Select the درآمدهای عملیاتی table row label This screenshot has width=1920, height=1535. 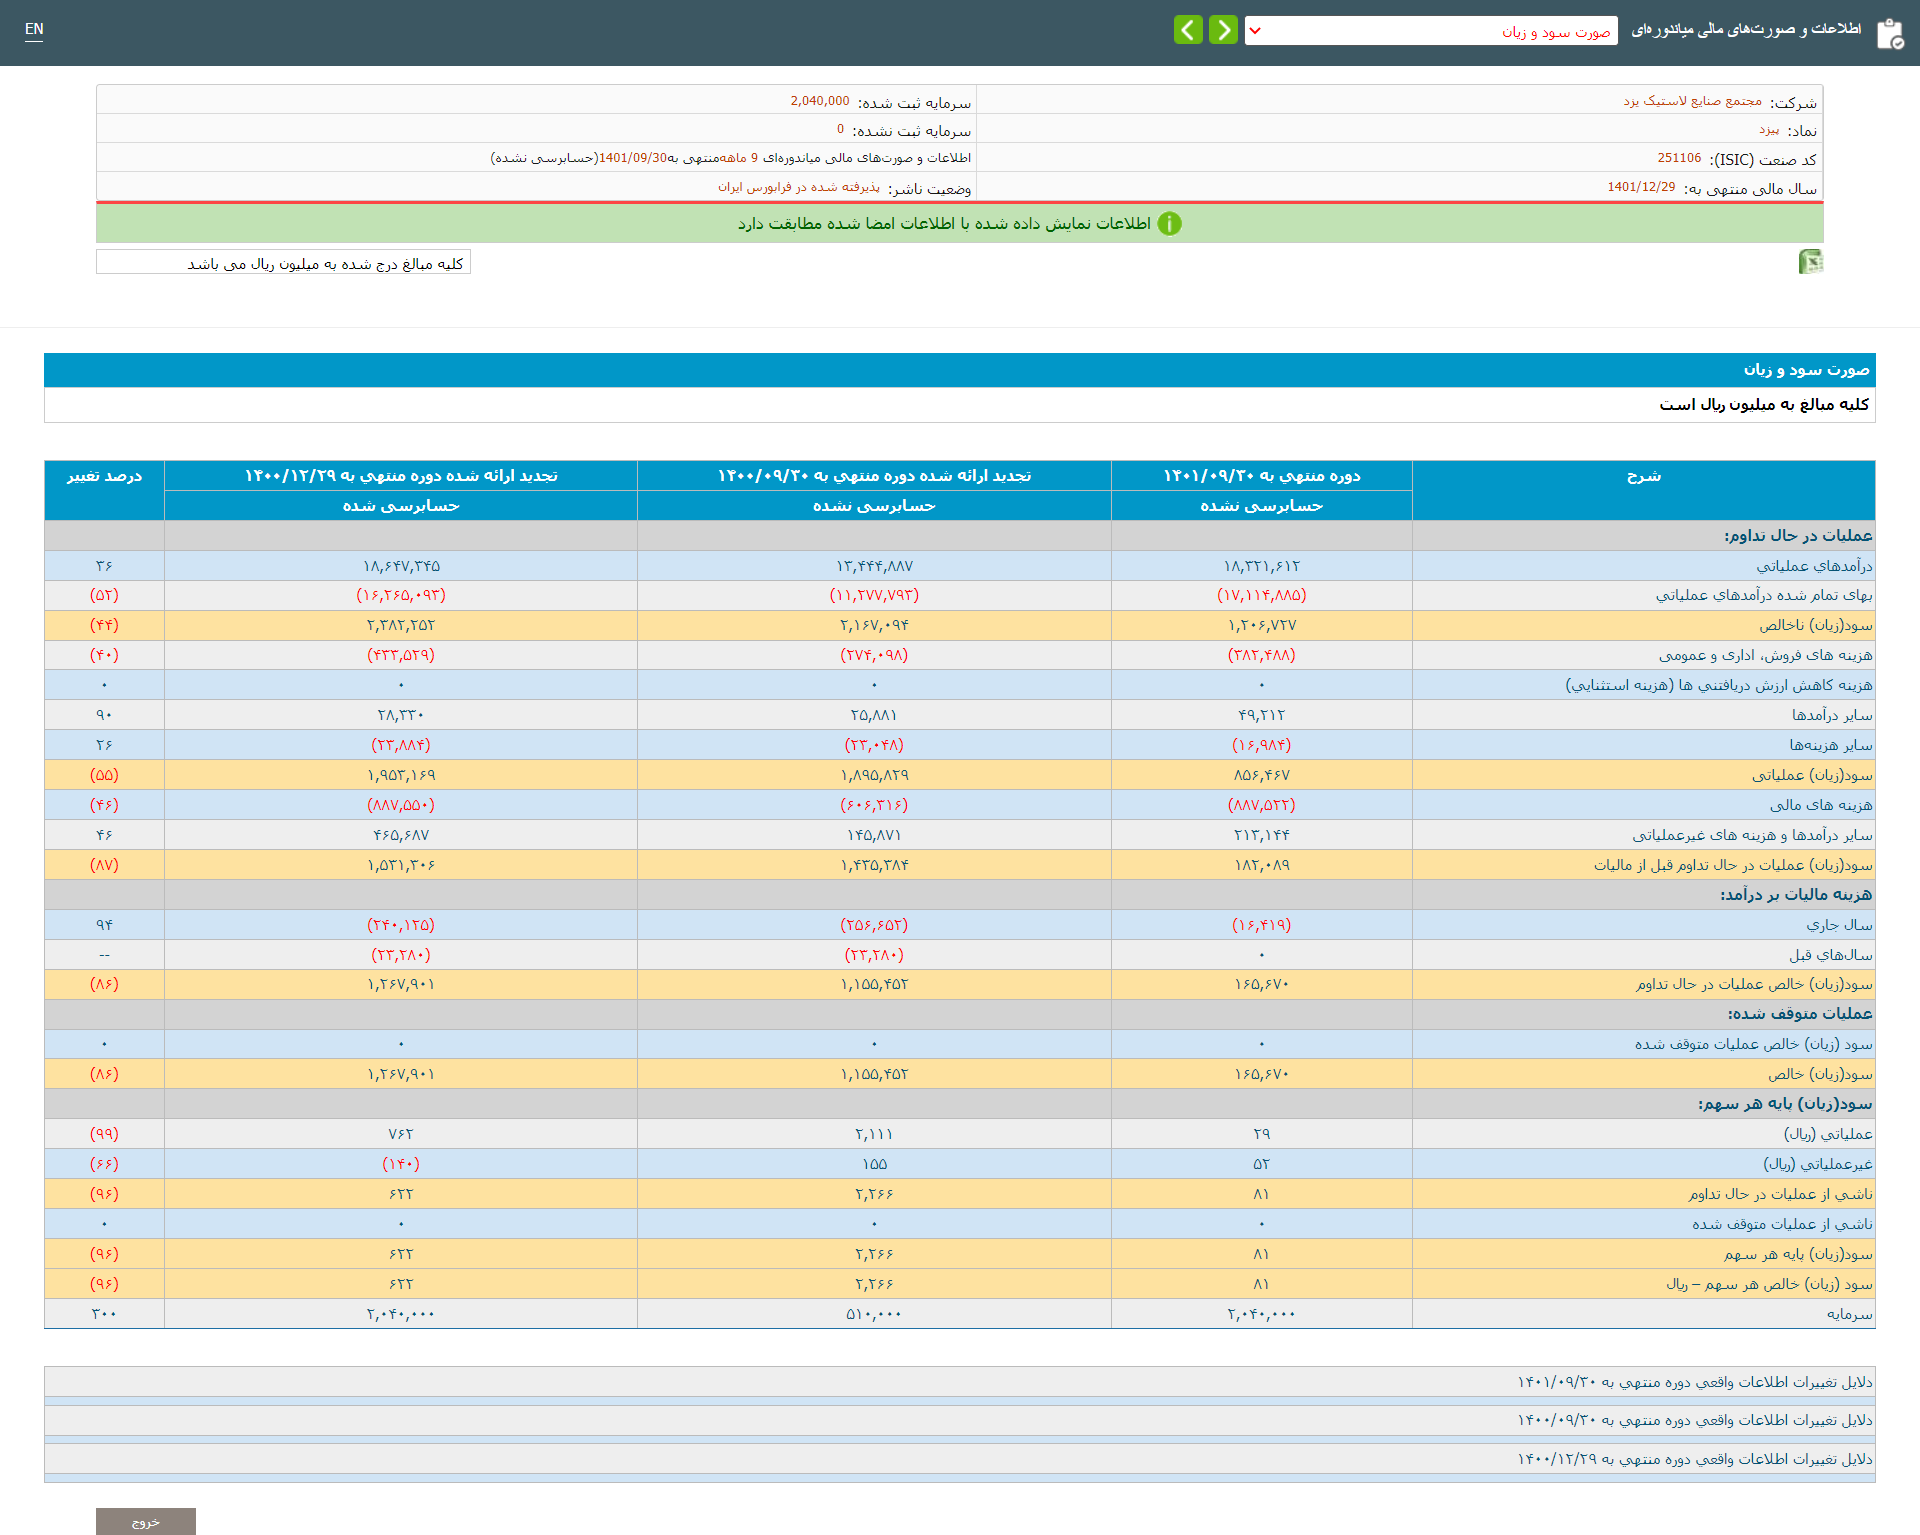pyautogui.click(x=1814, y=566)
